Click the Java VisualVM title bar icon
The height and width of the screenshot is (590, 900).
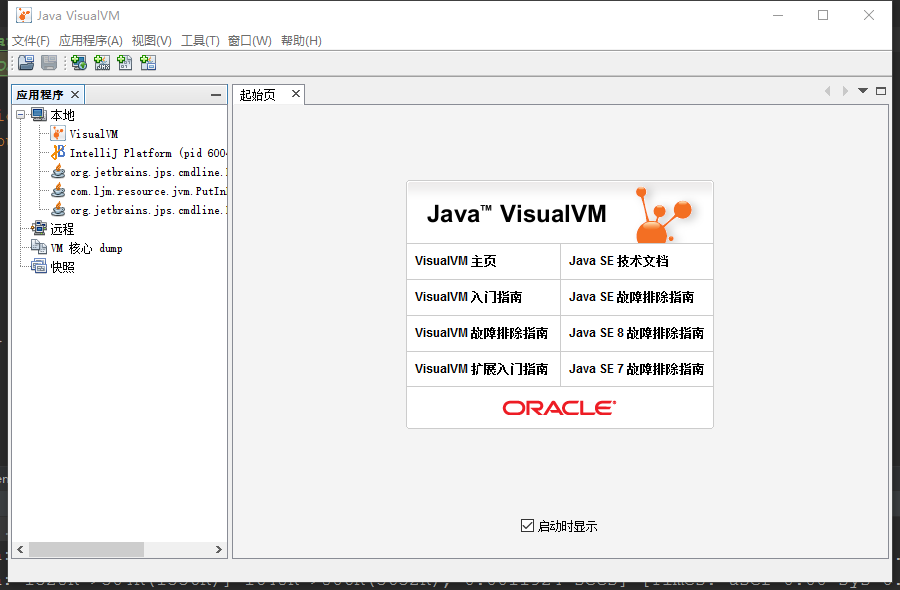24,15
